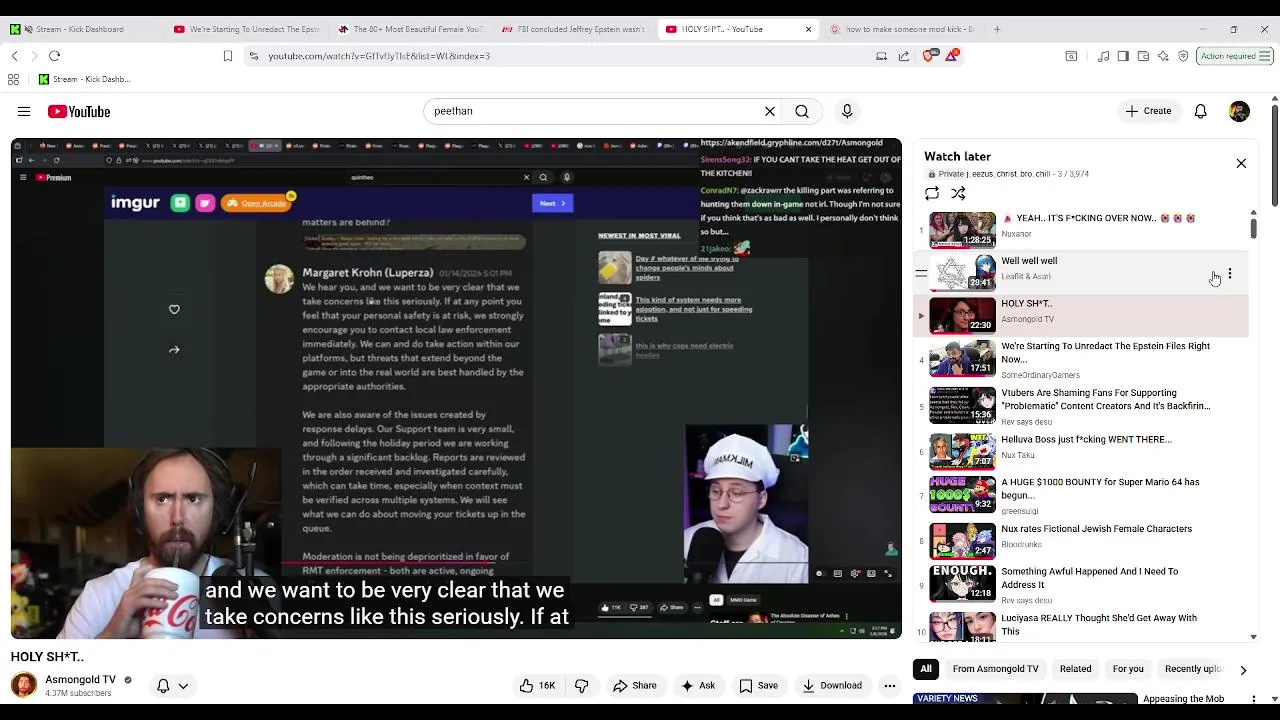The height and width of the screenshot is (720, 1280).
Task: Run the search with magnifier button
Action: tap(802, 111)
